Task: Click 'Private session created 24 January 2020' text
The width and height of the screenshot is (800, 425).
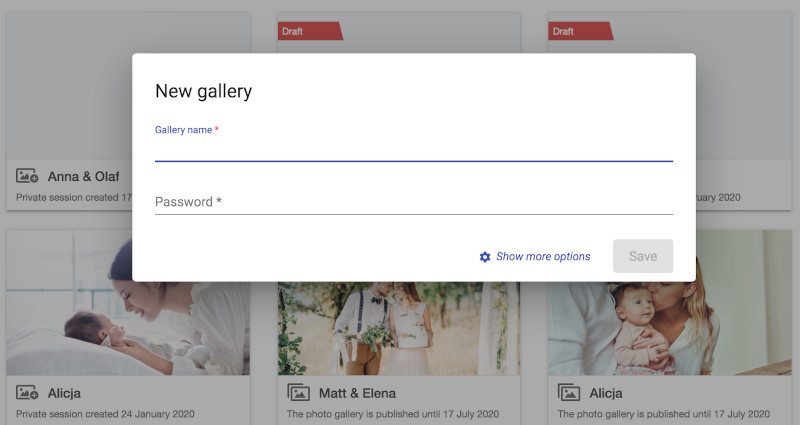Action: 105,414
